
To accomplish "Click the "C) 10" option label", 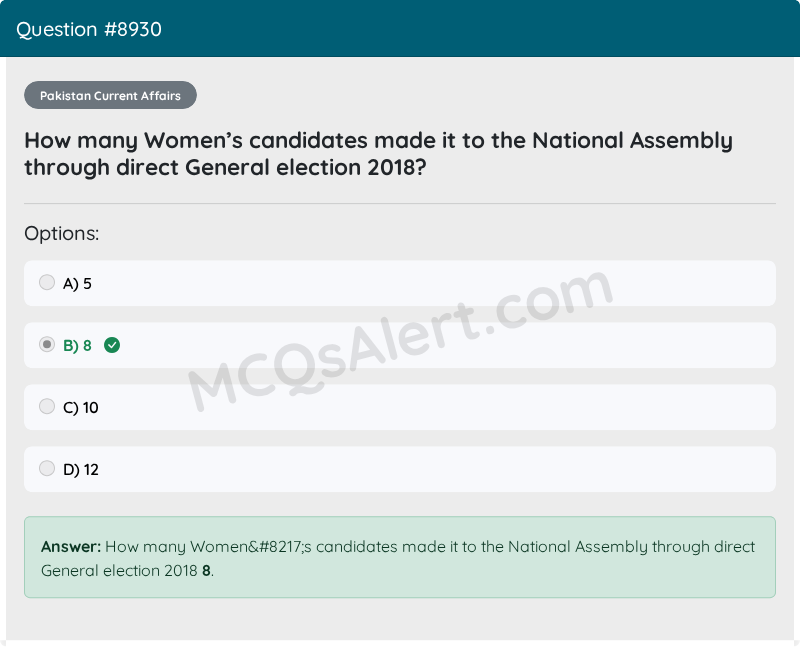I will pyautogui.click(x=80, y=408).
